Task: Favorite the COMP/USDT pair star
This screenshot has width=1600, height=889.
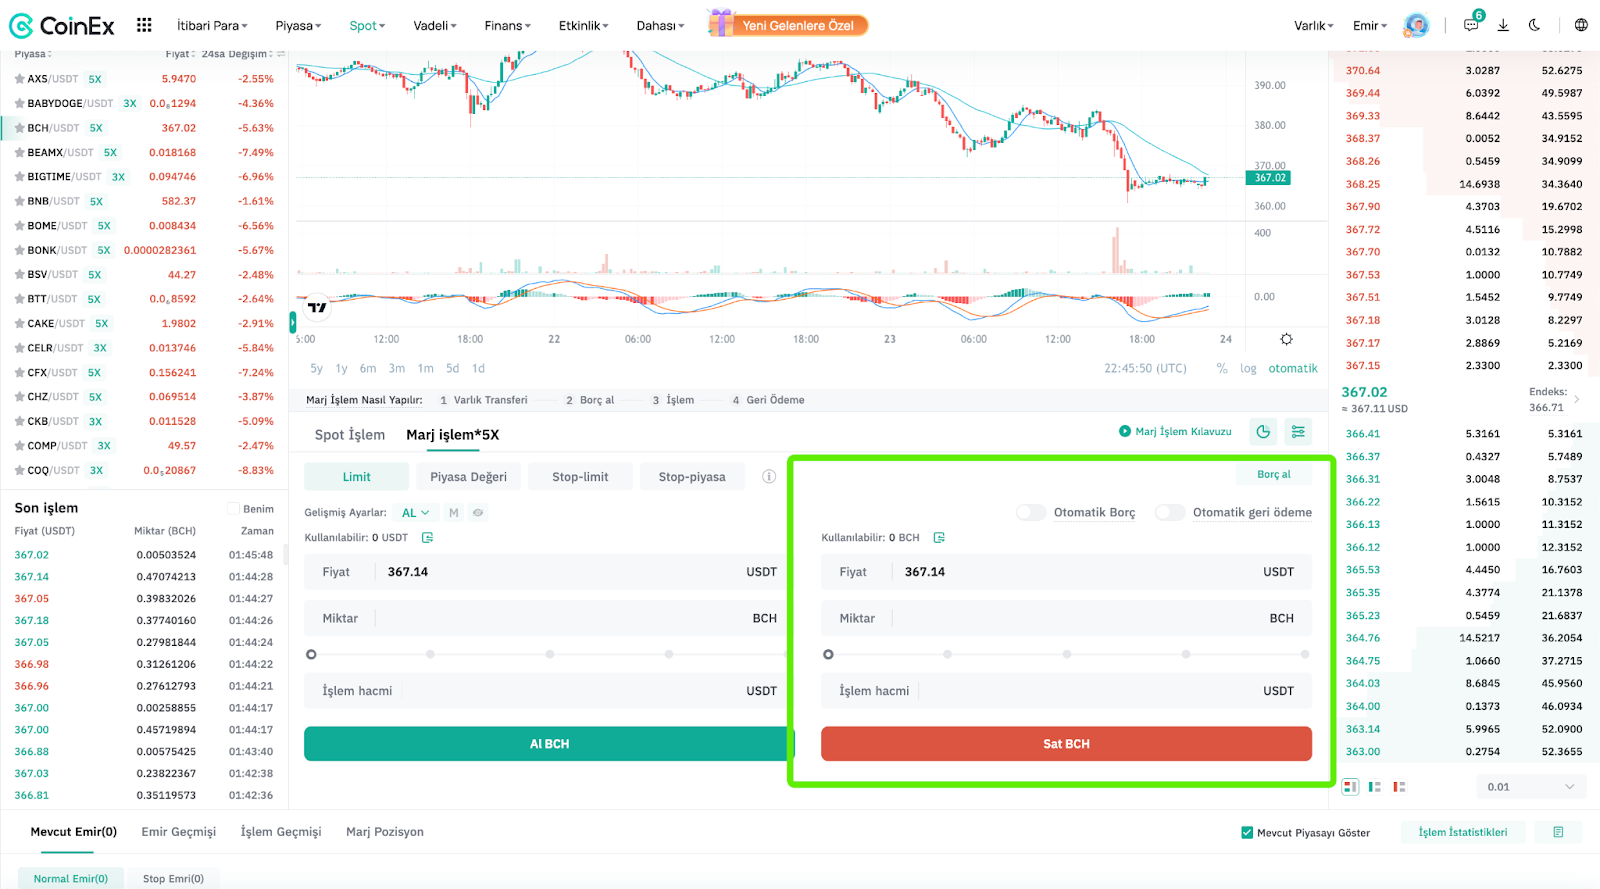Action: click(19, 446)
